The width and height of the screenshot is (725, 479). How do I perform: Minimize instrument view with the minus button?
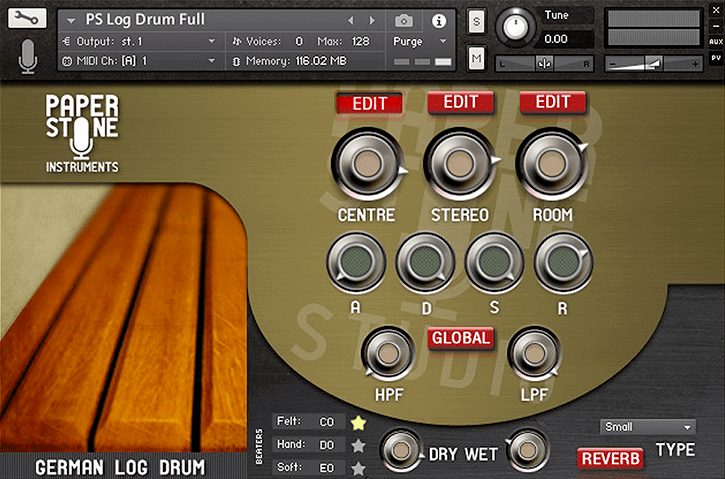(x=716, y=26)
